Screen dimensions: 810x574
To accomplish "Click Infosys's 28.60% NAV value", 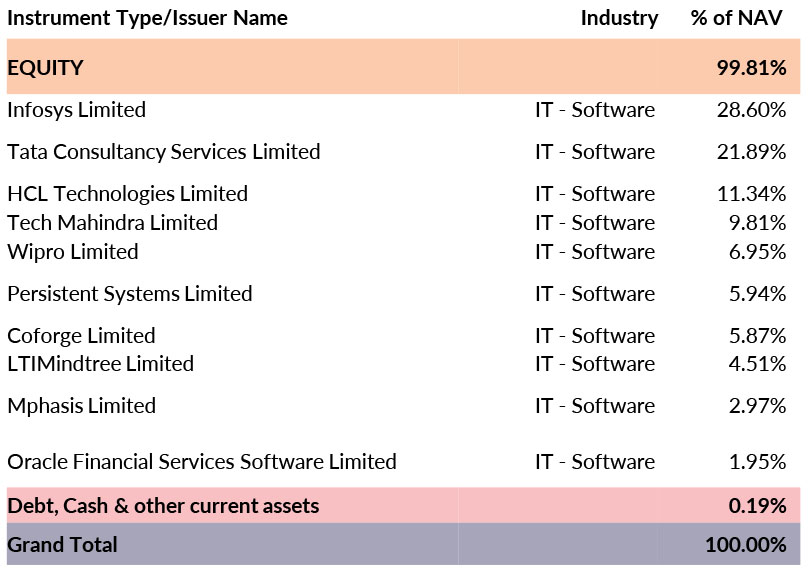I will pos(751,110).
